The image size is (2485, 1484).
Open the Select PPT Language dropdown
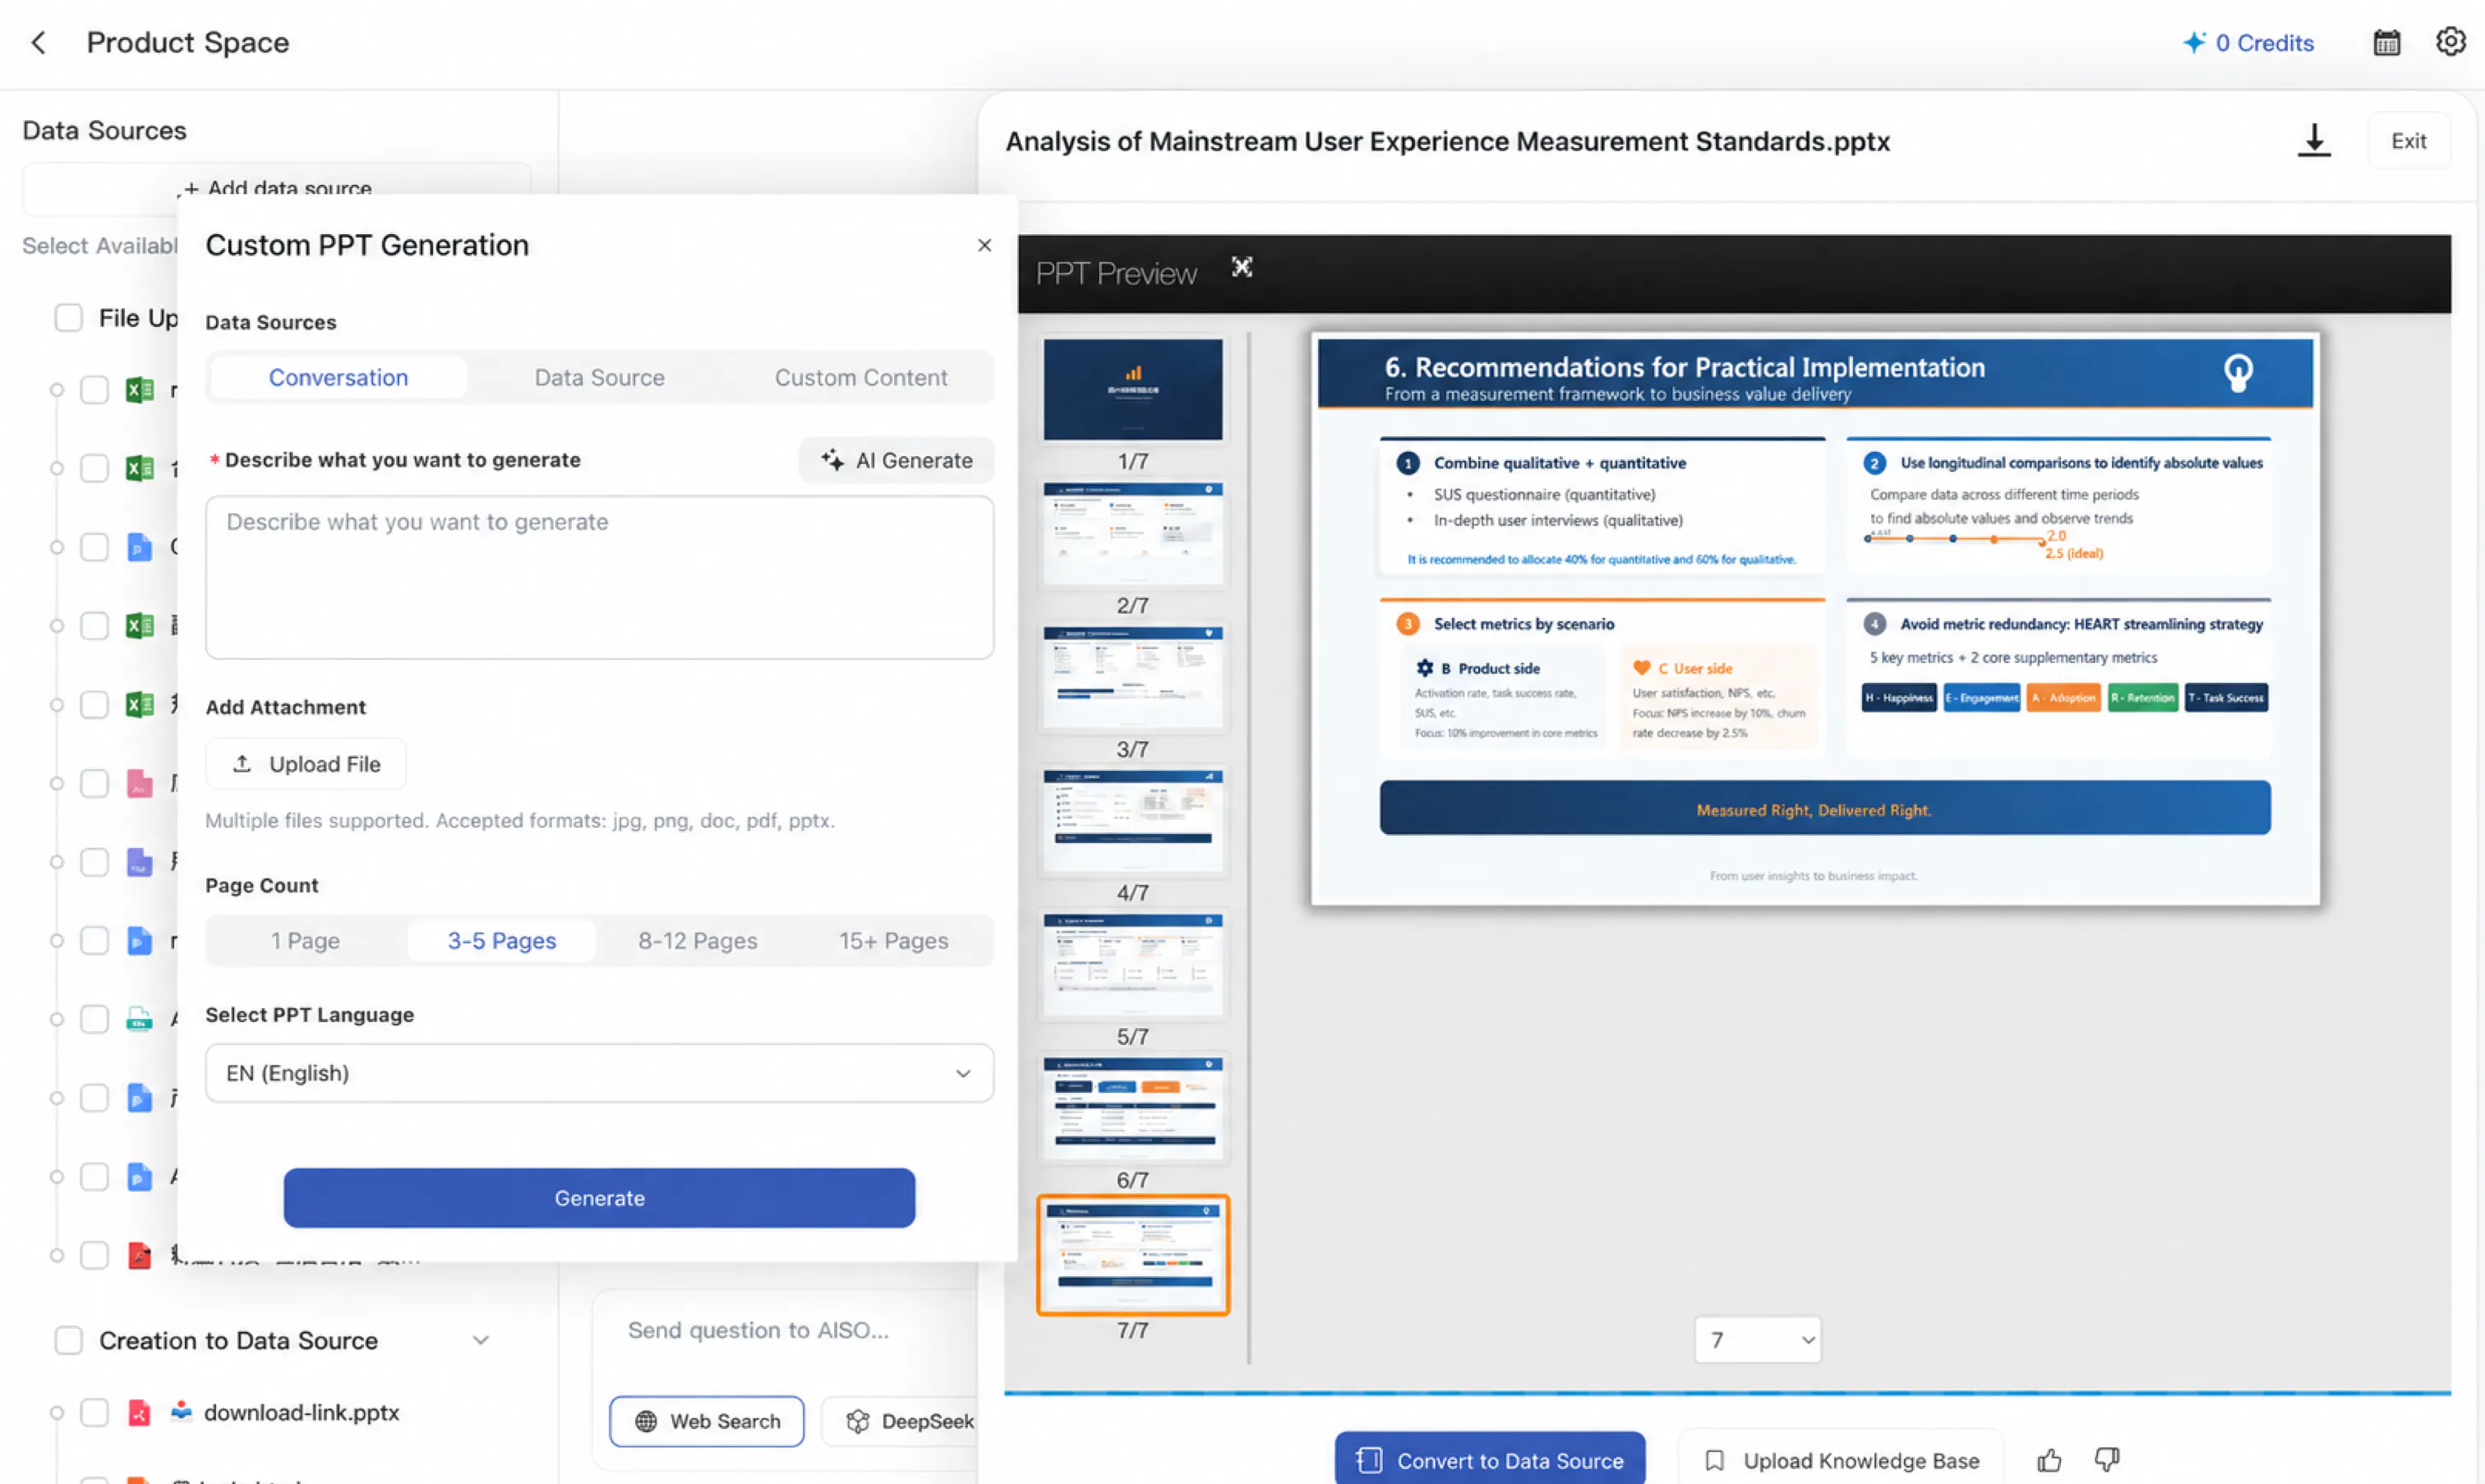pos(599,1073)
